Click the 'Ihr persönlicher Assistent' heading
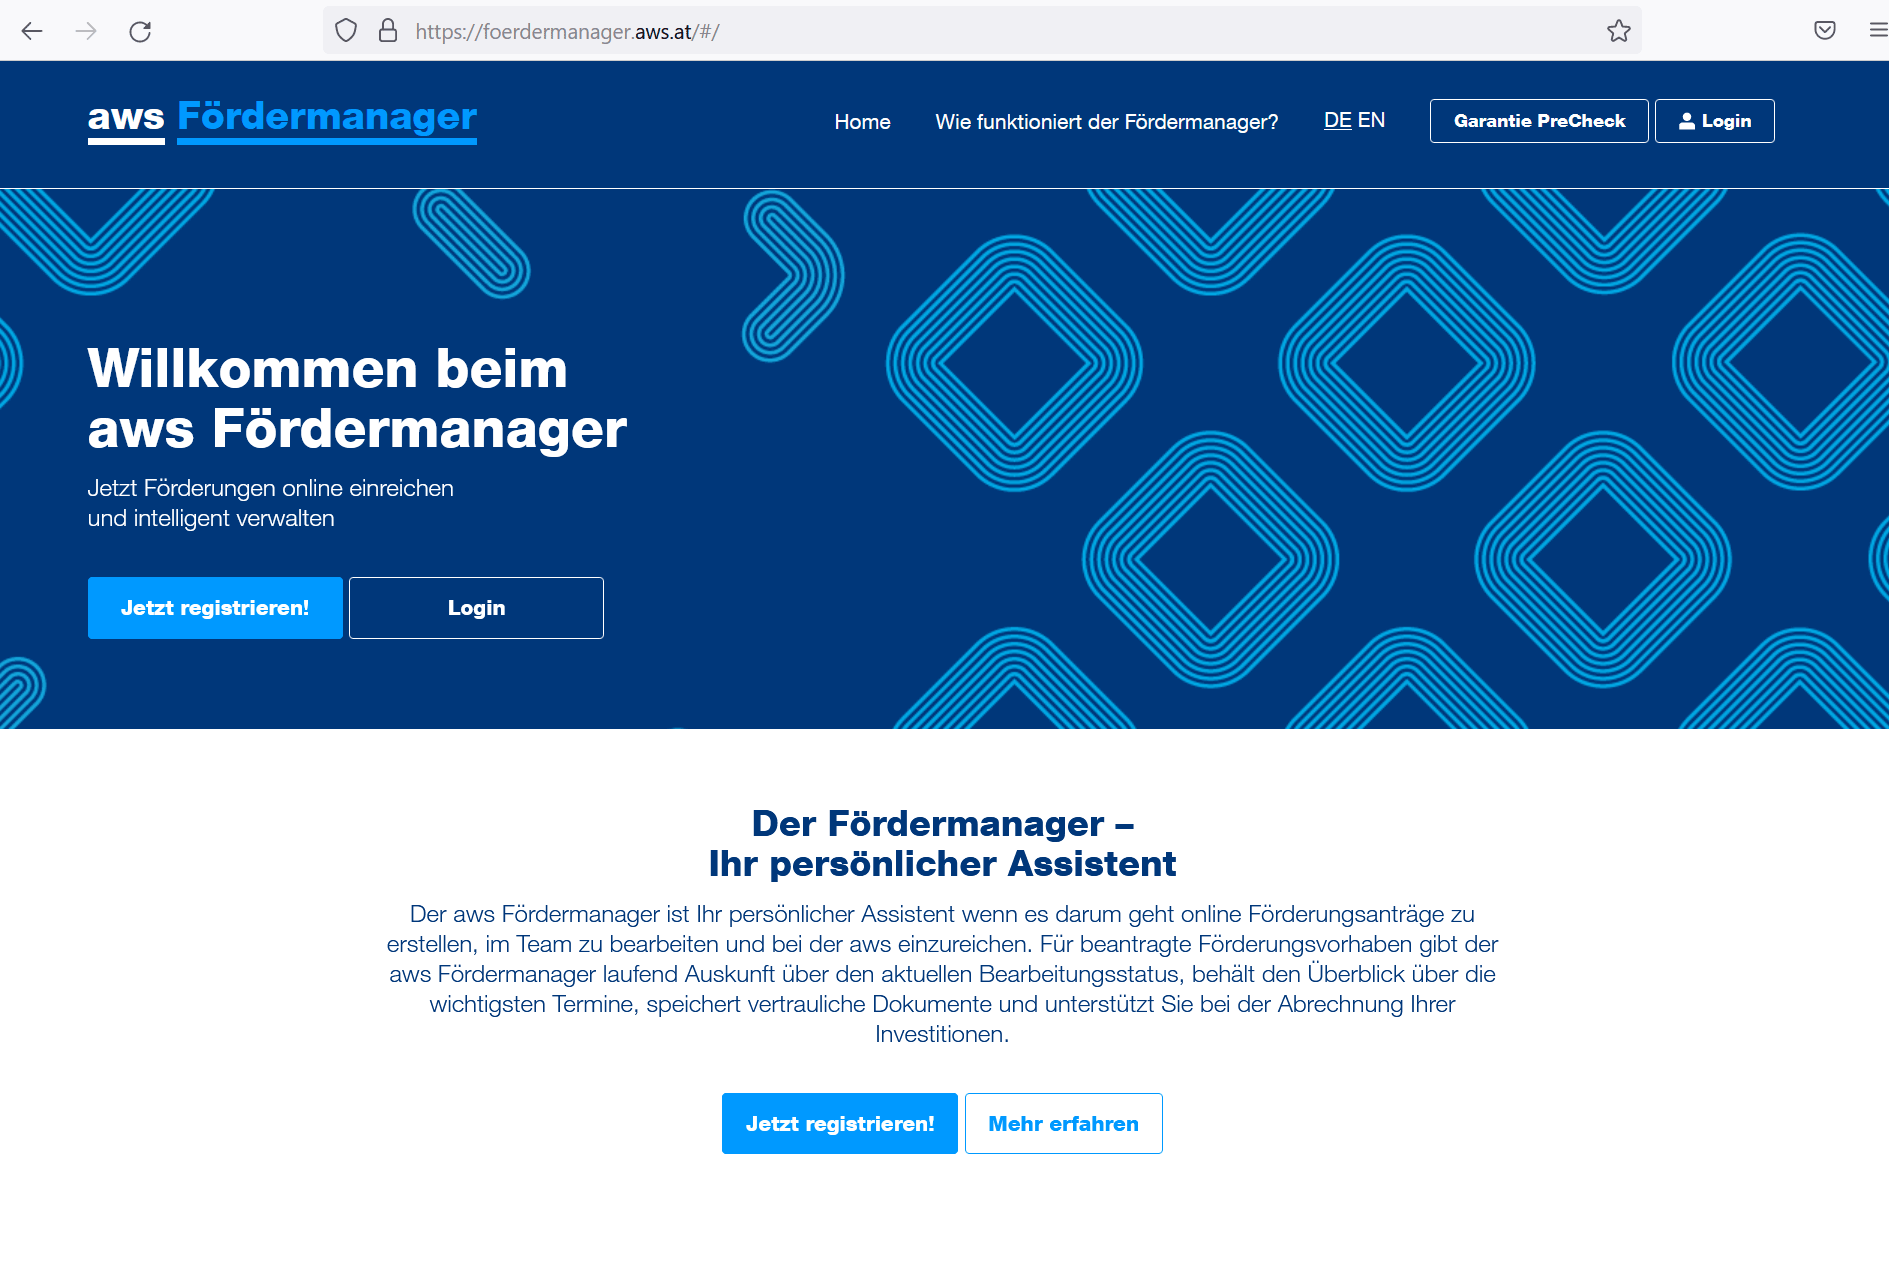The image size is (1889, 1280). point(942,863)
